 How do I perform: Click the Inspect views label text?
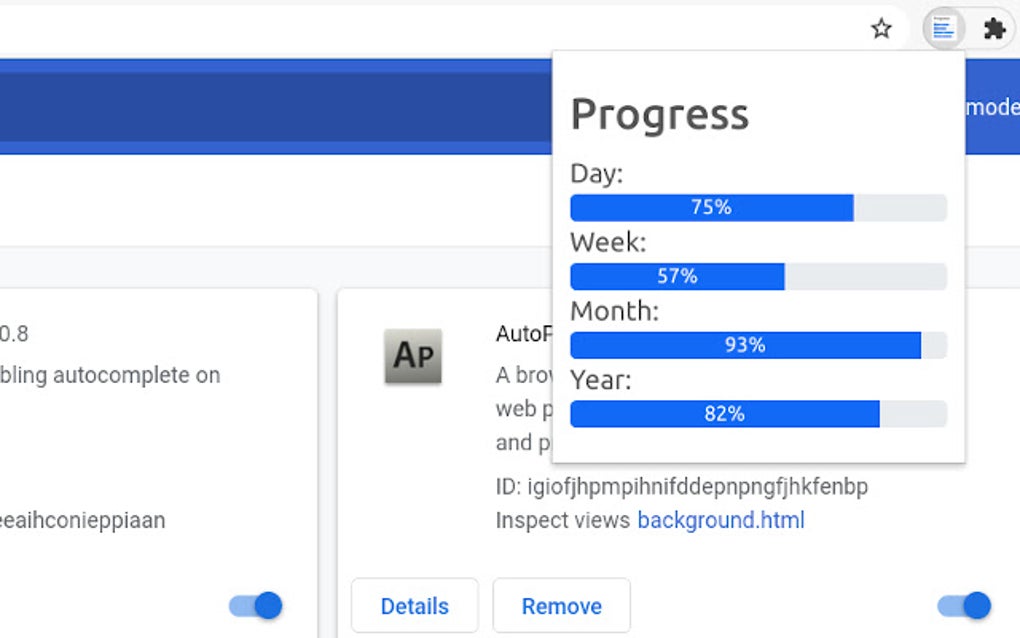coord(563,520)
